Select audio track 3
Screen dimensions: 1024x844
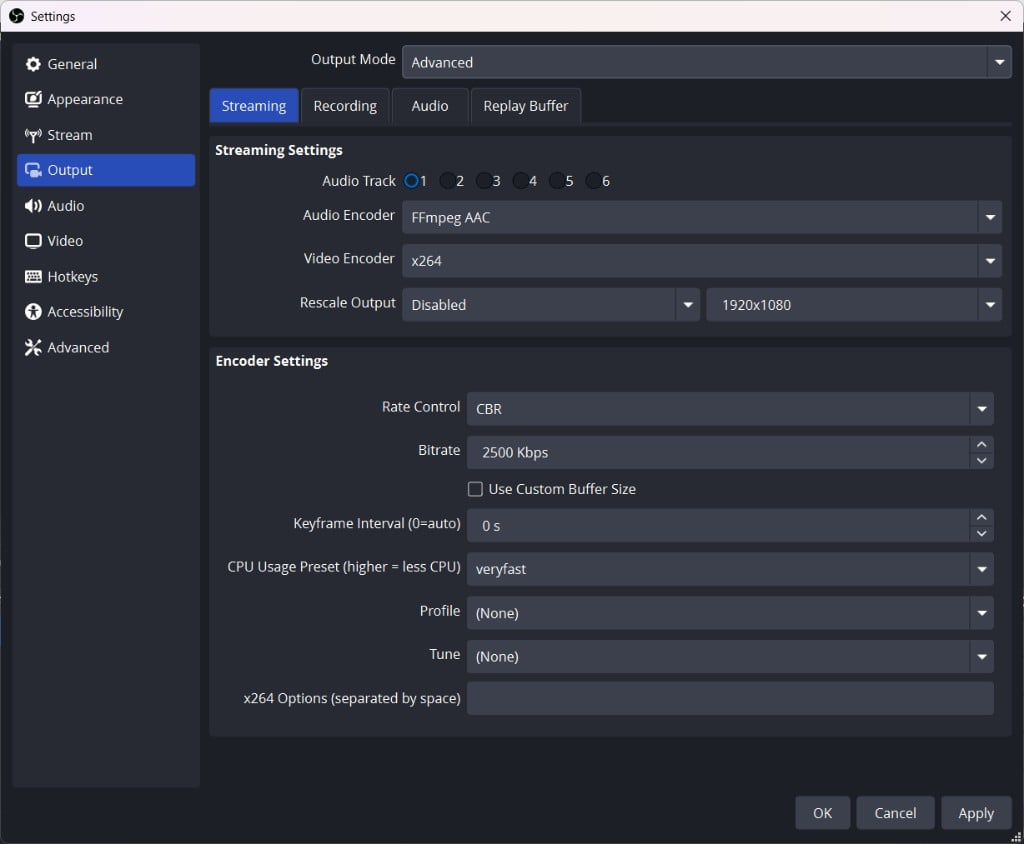coord(484,181)
